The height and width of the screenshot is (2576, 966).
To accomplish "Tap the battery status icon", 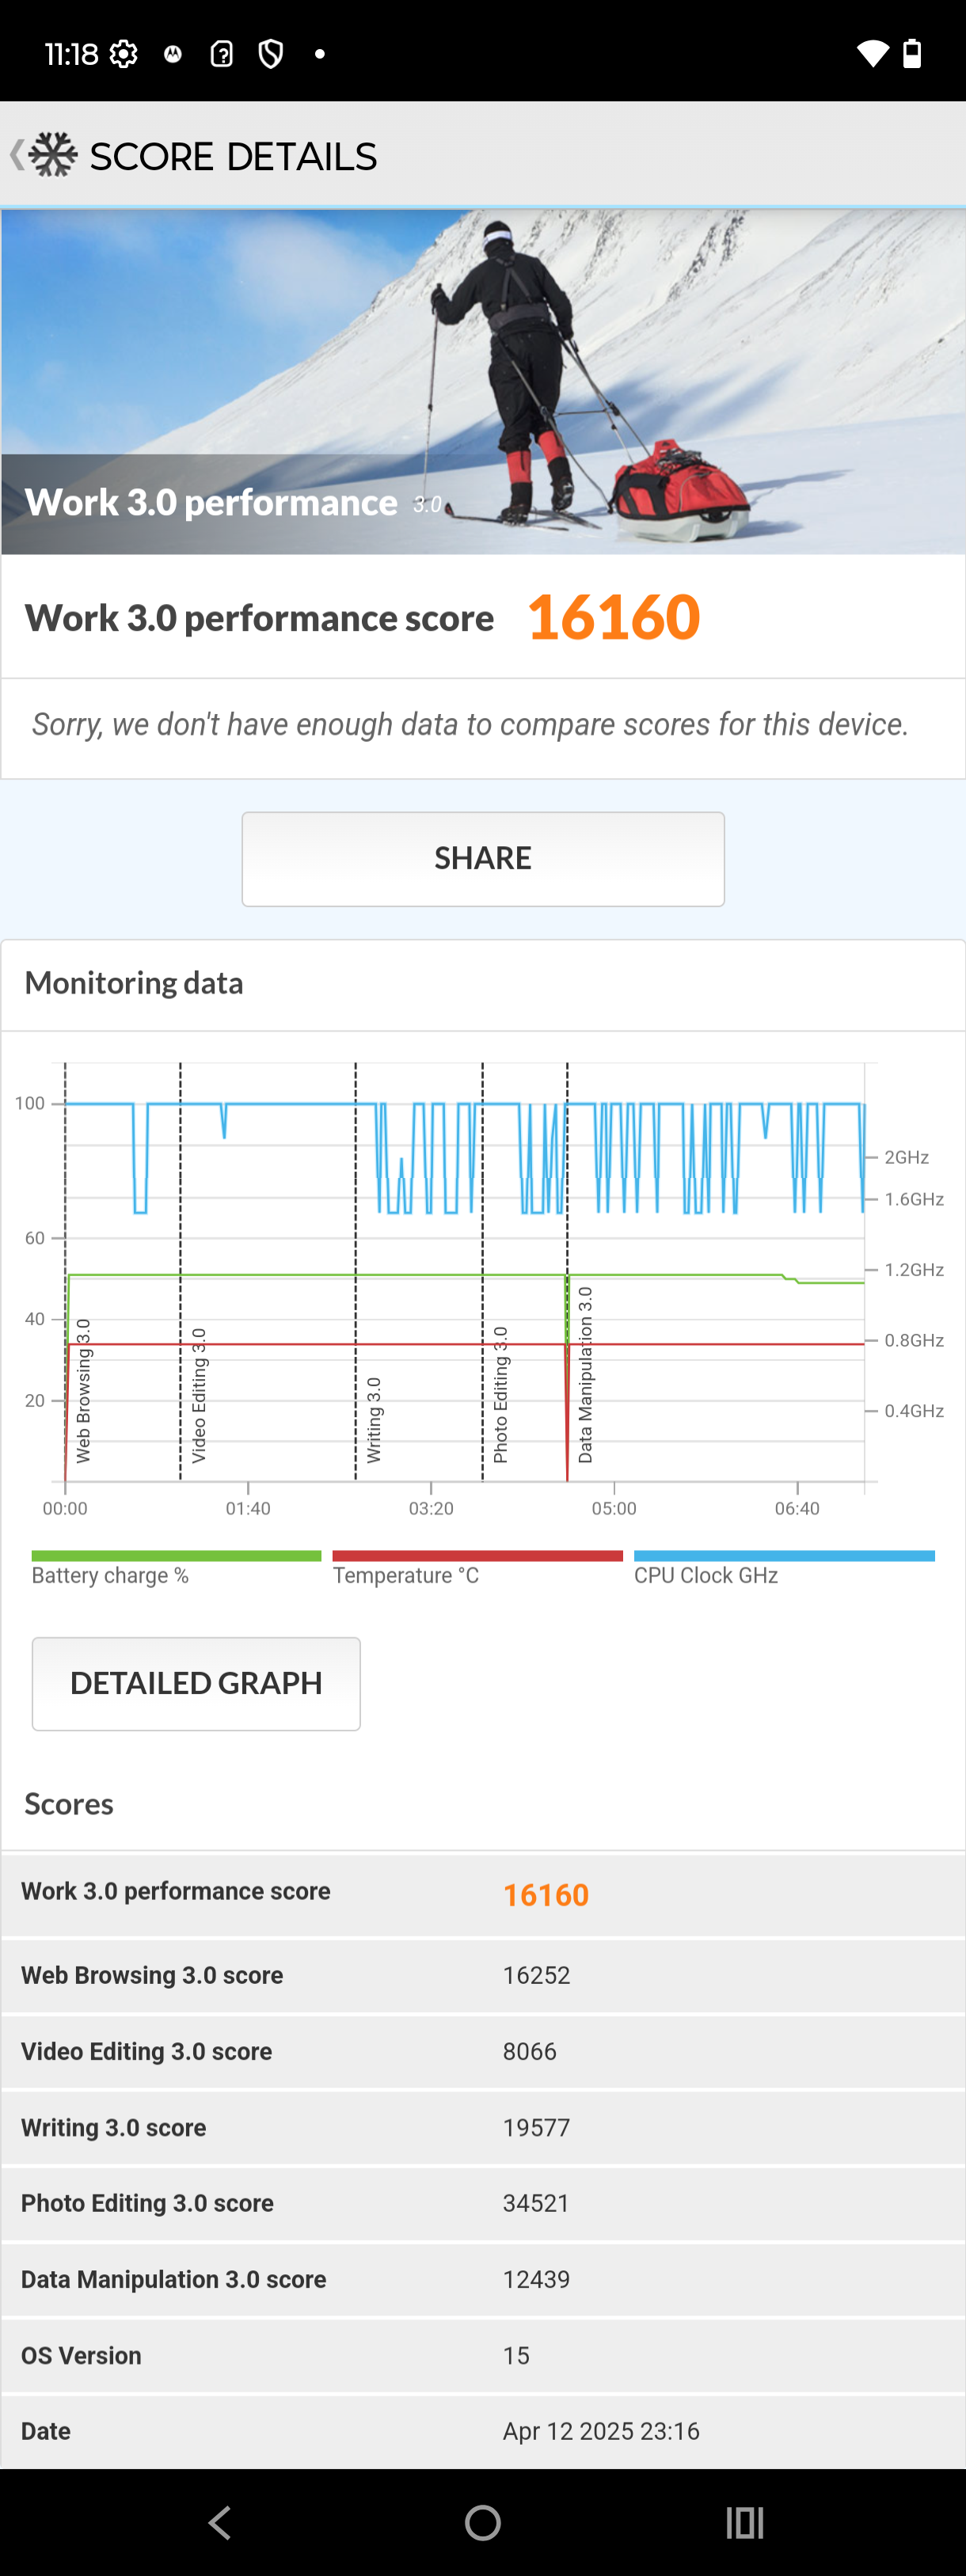I will click(x=912, y=54).
